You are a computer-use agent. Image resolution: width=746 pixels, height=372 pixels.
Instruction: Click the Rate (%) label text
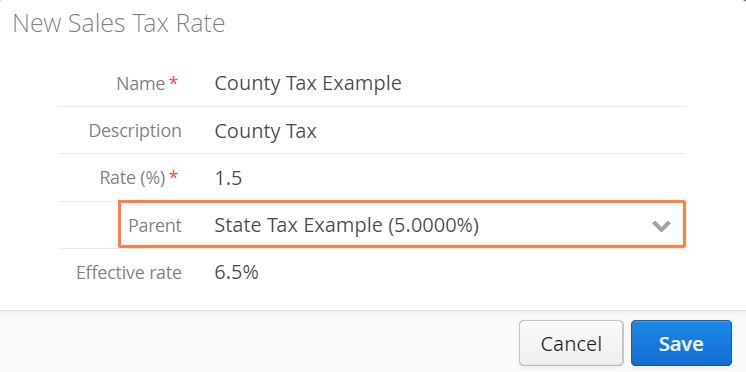[132, 178]
